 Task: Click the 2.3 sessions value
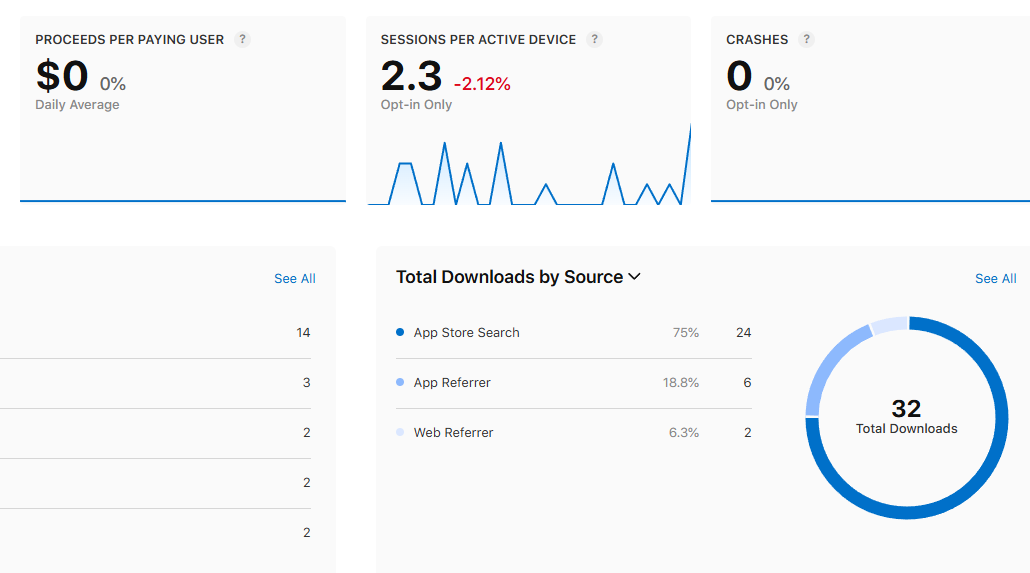[411, 76]
